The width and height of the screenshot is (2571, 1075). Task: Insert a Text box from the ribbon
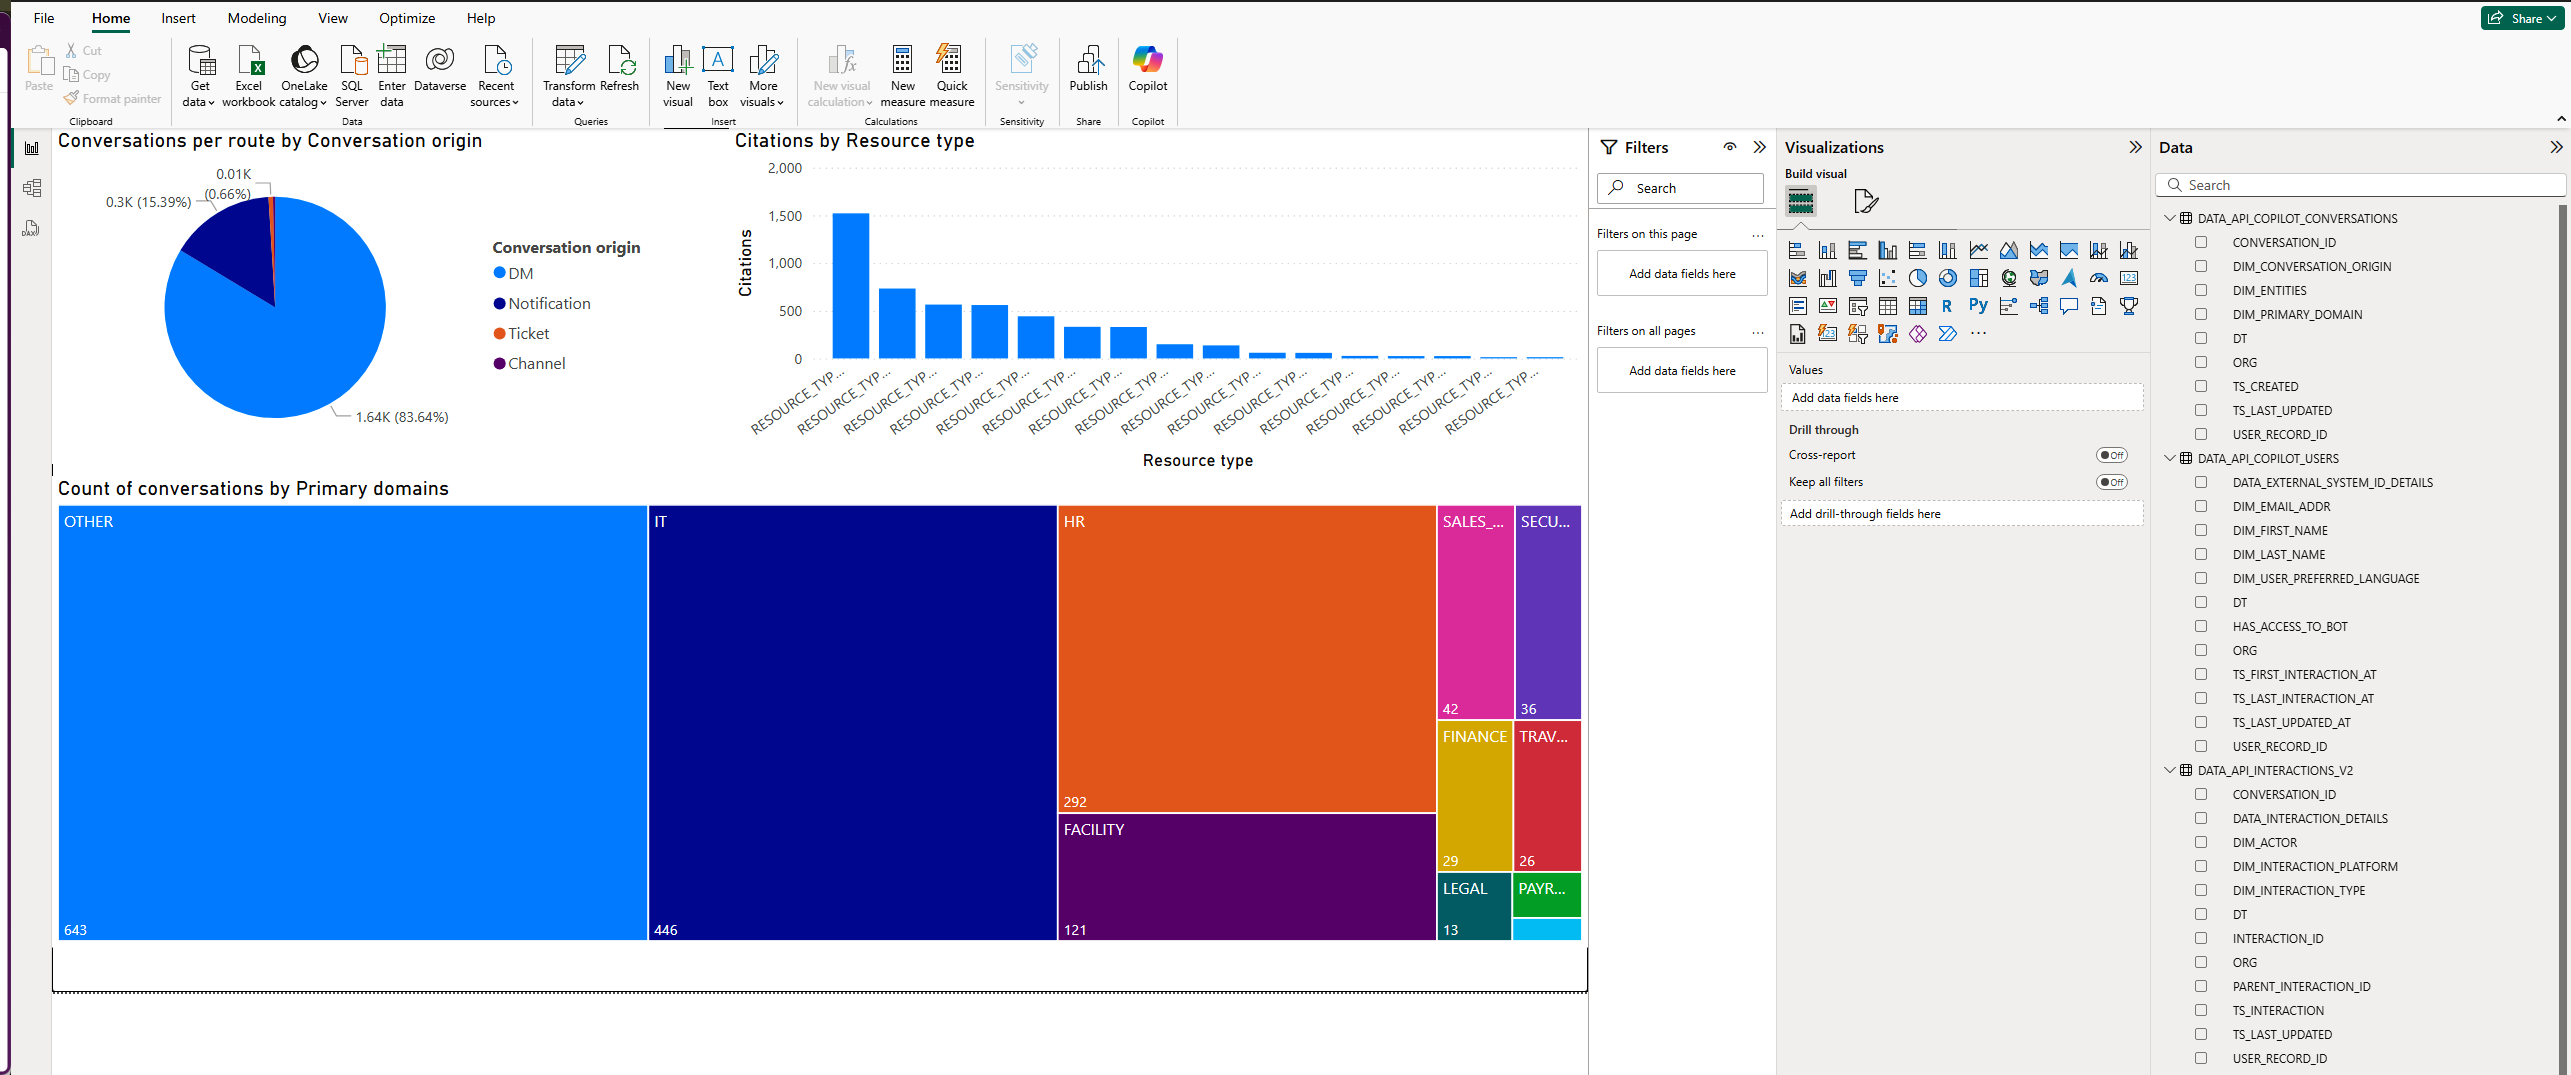click(x=718, y=76)
